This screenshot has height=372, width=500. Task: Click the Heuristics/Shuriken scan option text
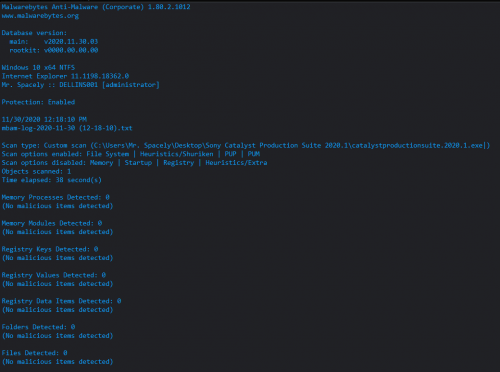177,154
